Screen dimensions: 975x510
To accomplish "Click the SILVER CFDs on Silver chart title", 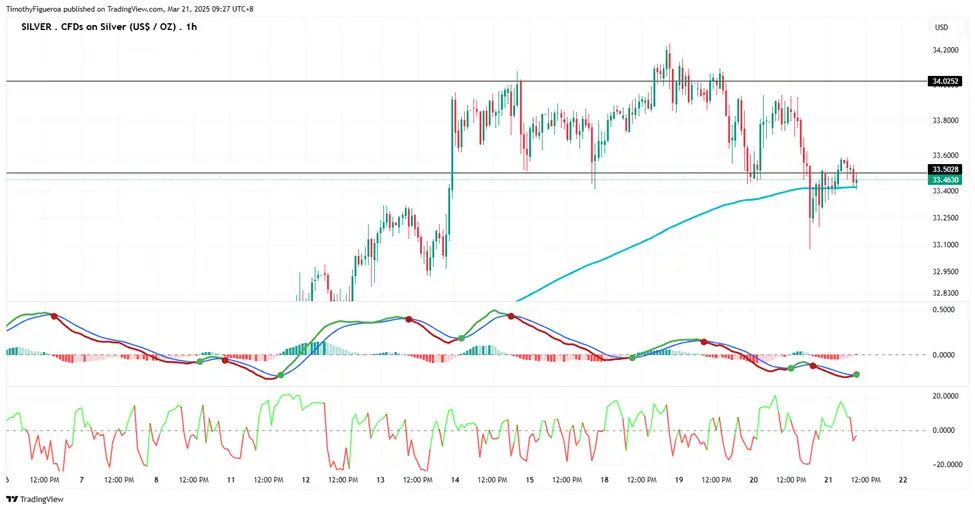I will click(109, 27).
